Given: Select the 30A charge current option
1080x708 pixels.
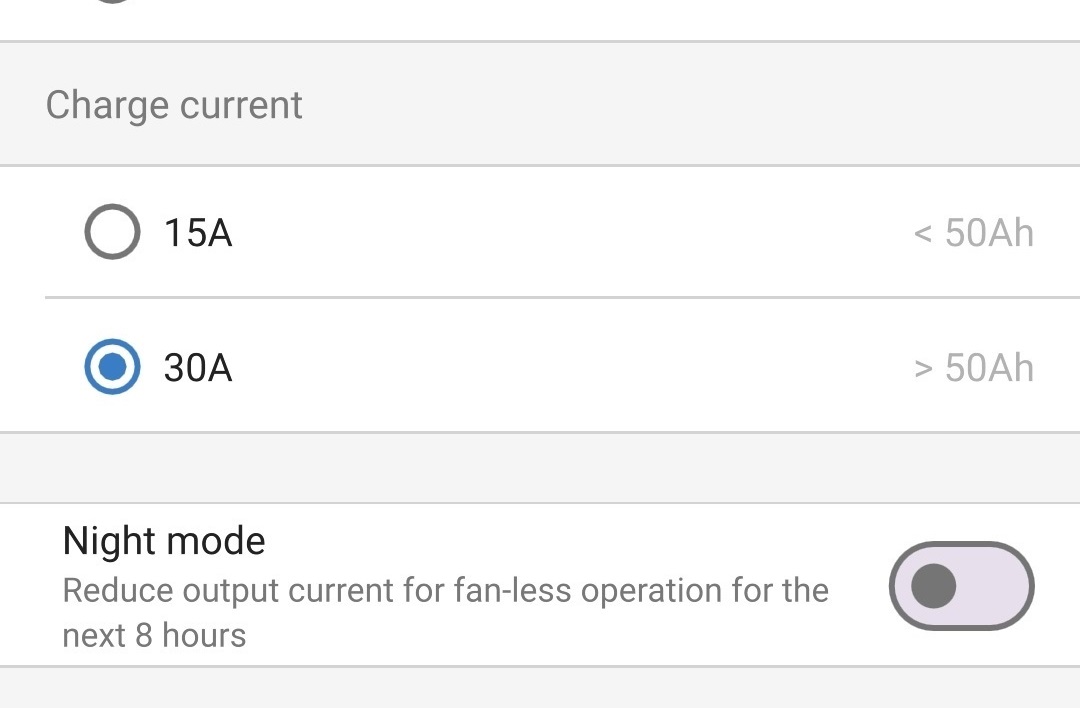Looking at the screenshot, I should (111, 367).
